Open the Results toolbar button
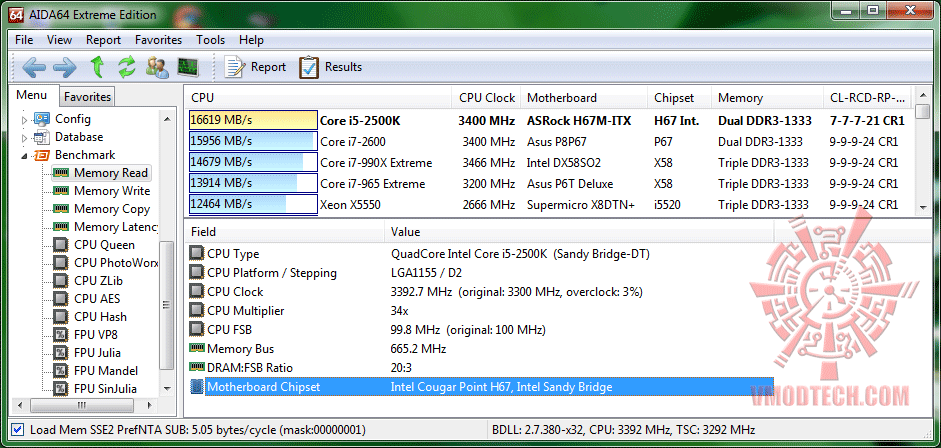The width and height of the screenshot is (941, 448). point(331,67)
